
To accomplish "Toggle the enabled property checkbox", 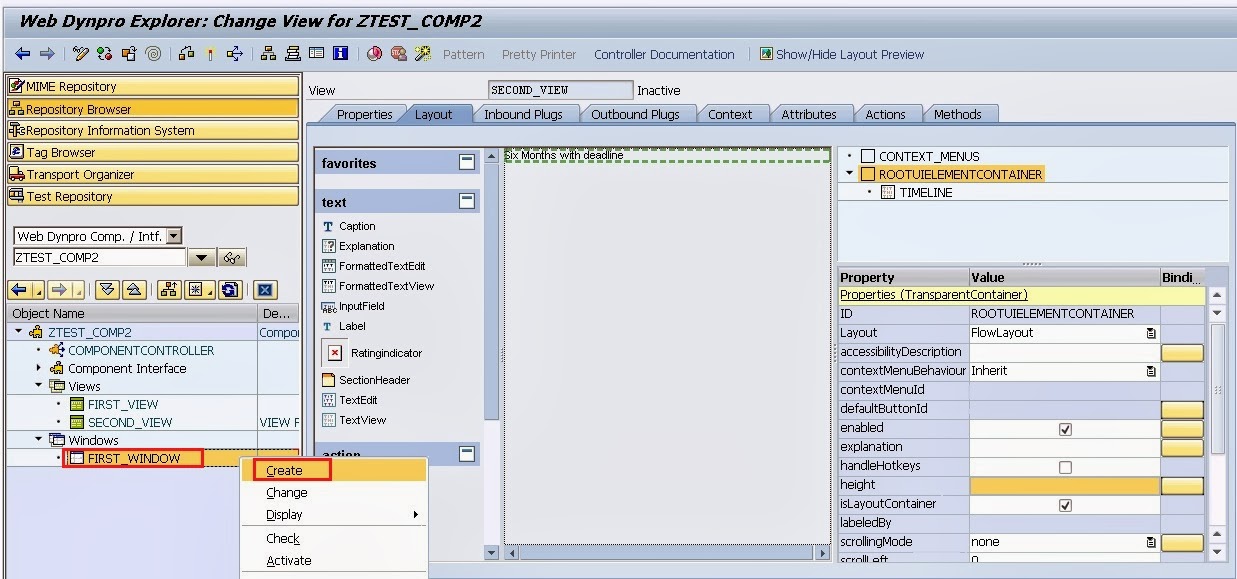I will pyautogui.click(x=1065, y=428).
